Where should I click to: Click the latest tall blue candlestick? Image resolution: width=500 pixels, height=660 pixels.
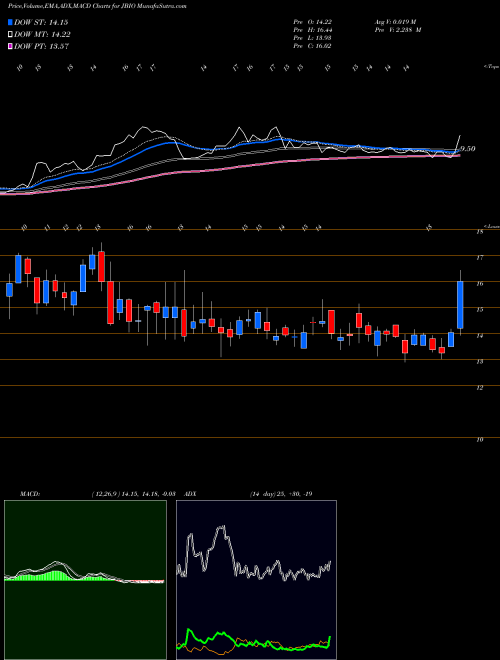(460, 305)
